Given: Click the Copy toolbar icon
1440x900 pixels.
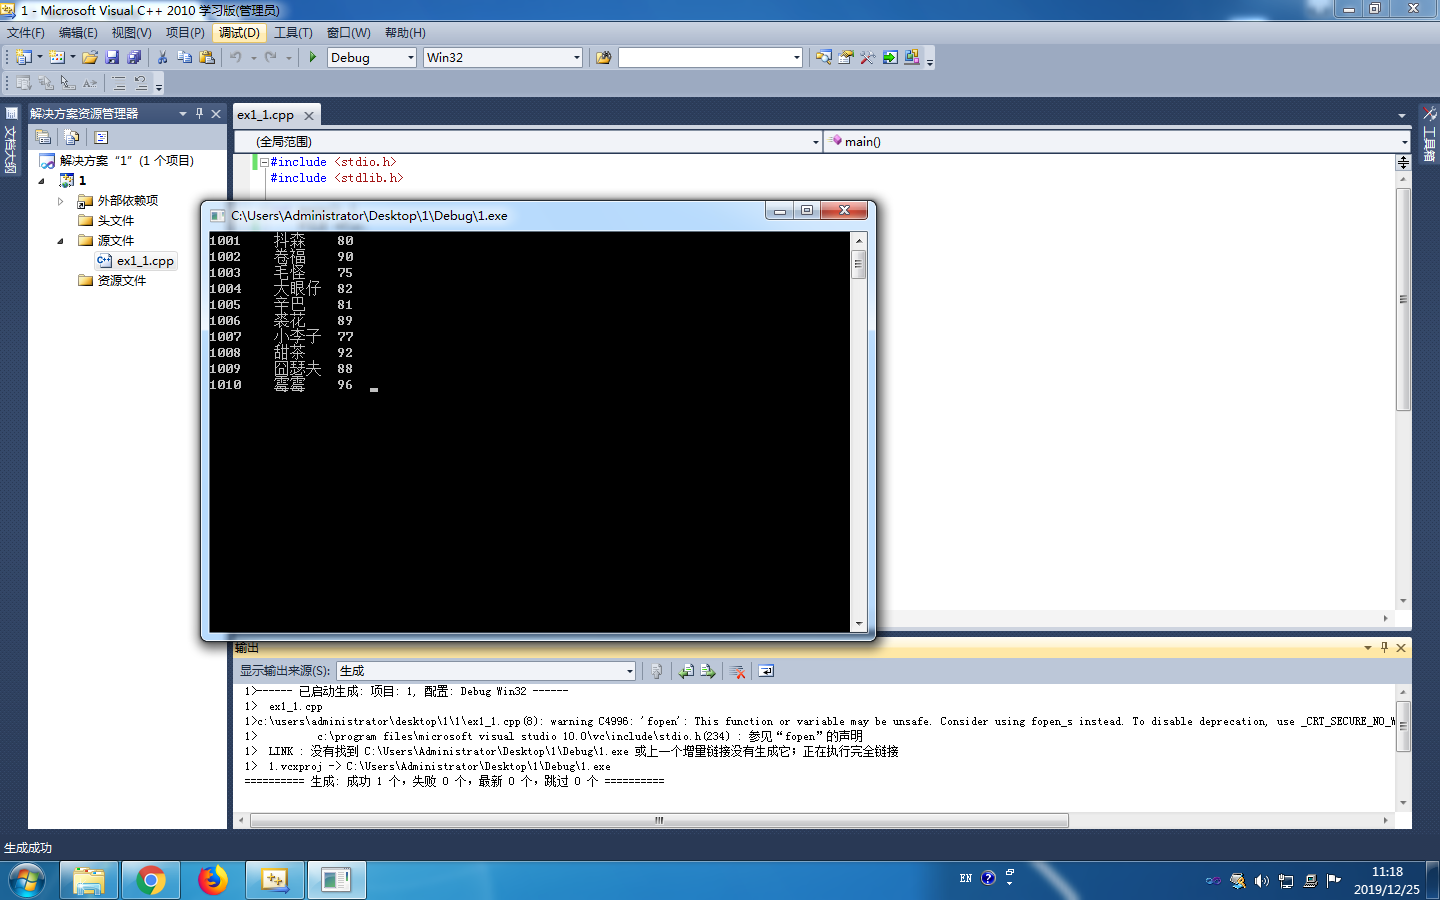Looking at the screenshot, I should [x=184, y=57].
